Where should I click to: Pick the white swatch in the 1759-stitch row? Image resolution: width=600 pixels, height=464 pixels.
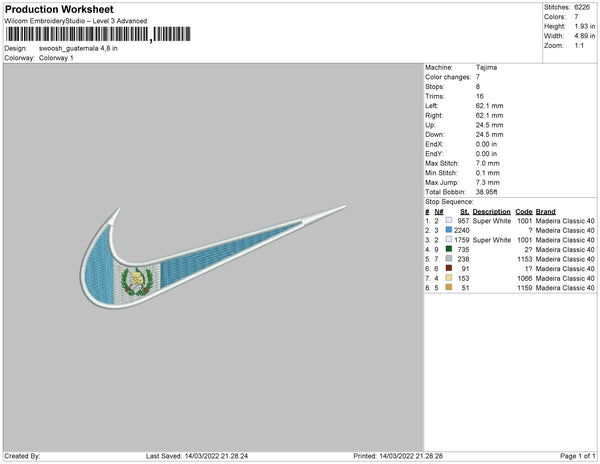[449, 240]
